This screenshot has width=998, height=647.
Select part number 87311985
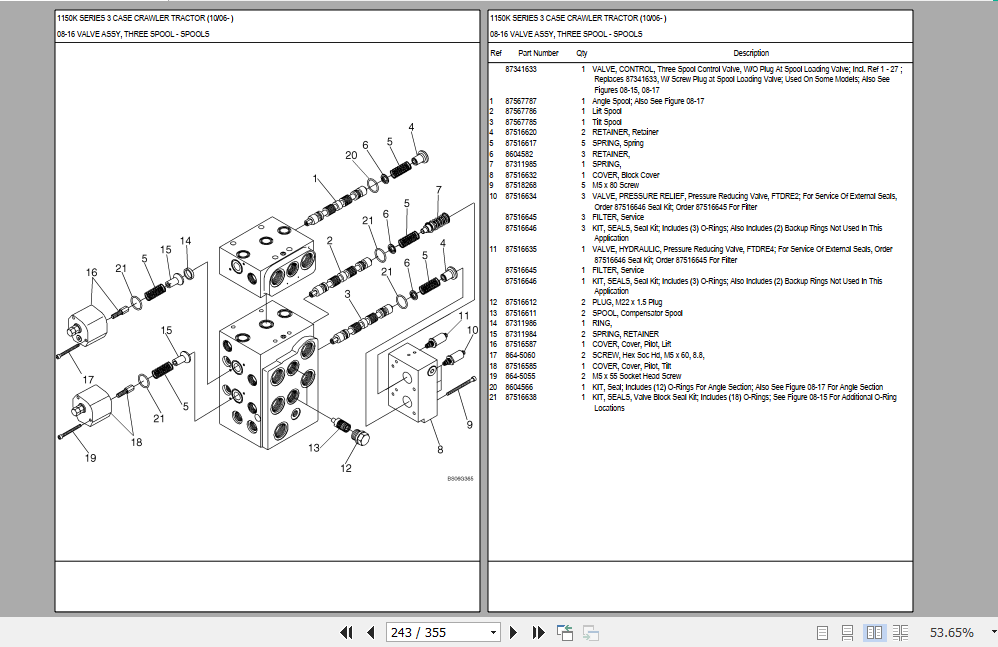tap(521, 164)
